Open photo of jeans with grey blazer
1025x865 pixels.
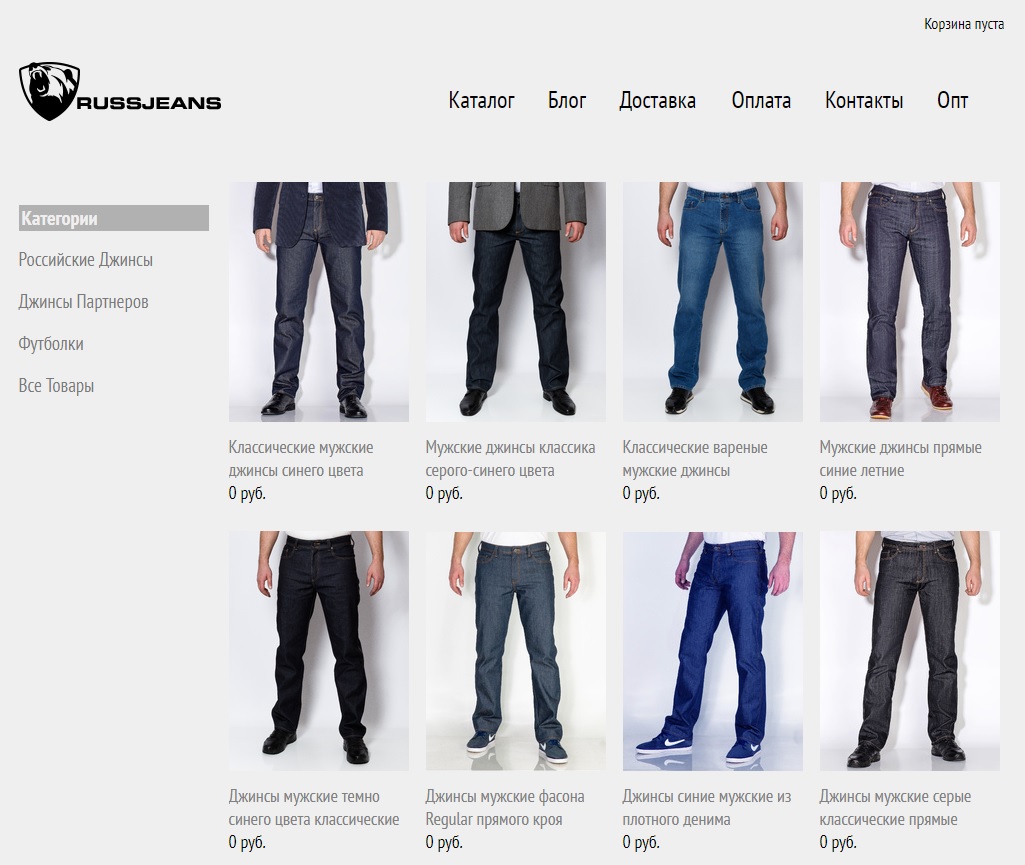pyautogui.click(x=516, y=301)
